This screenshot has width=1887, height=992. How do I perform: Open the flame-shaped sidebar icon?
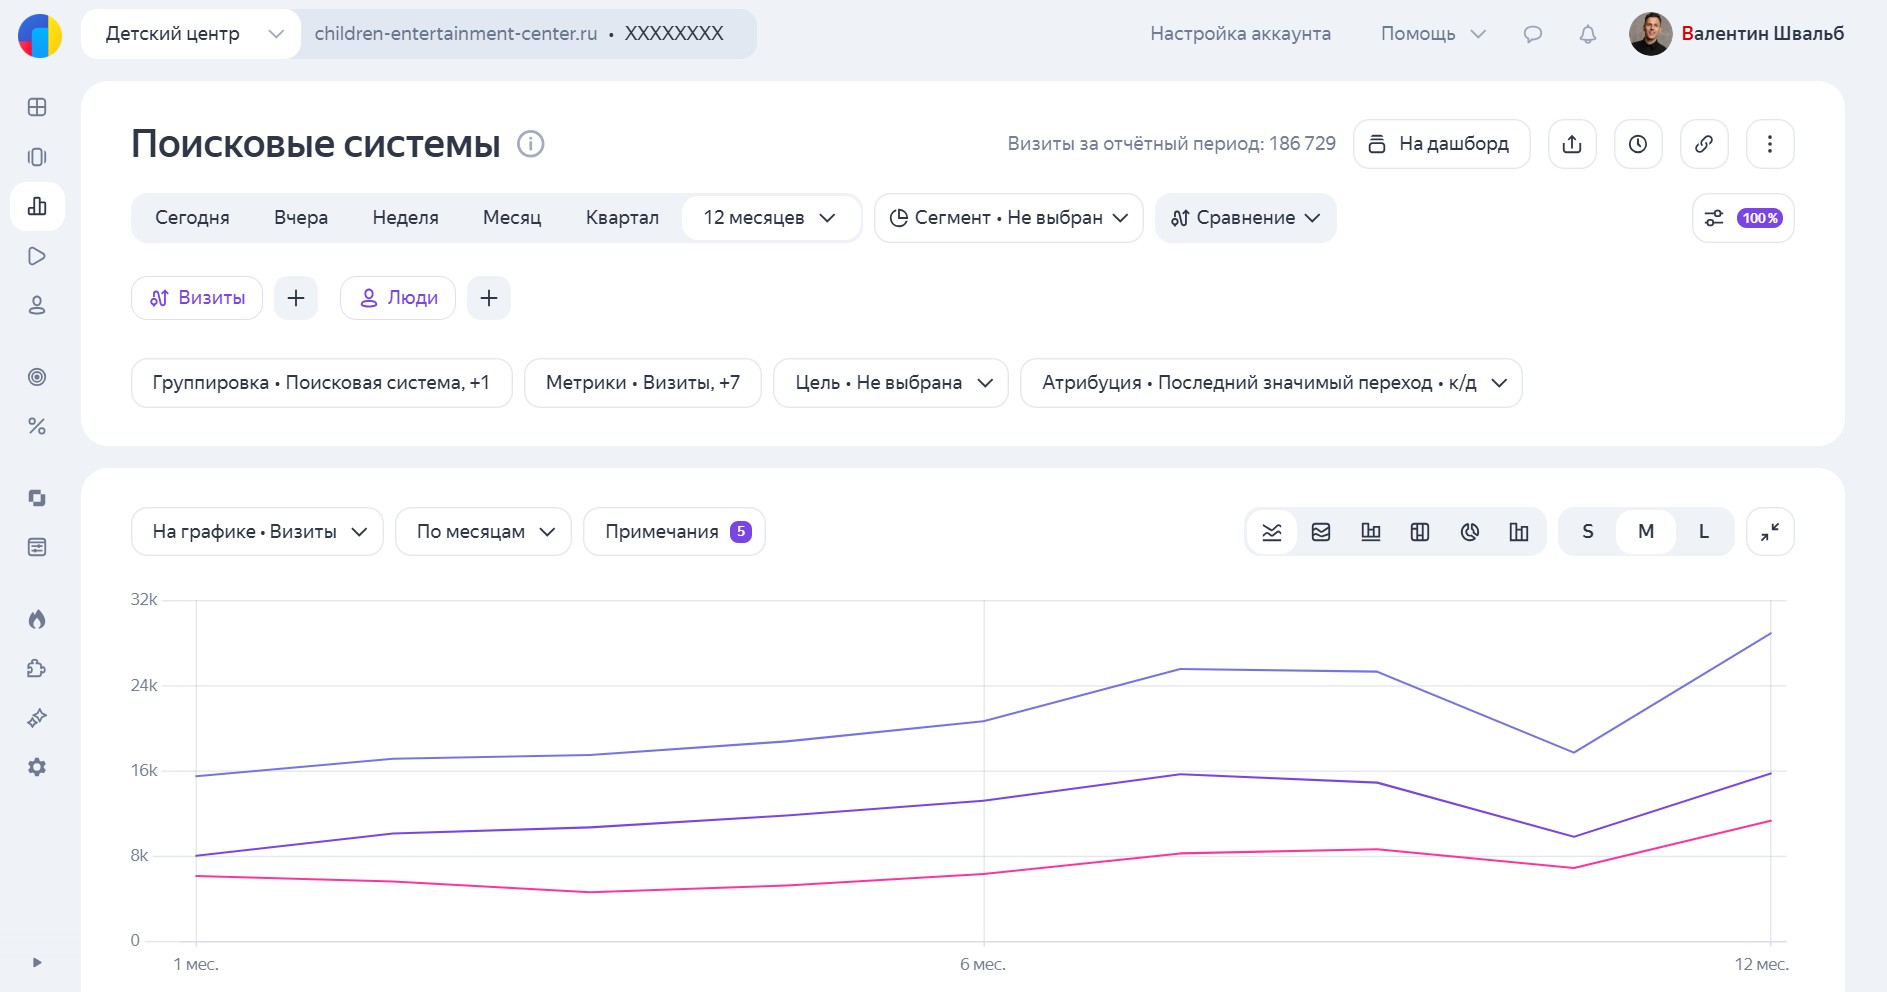(x=37, y=619)
